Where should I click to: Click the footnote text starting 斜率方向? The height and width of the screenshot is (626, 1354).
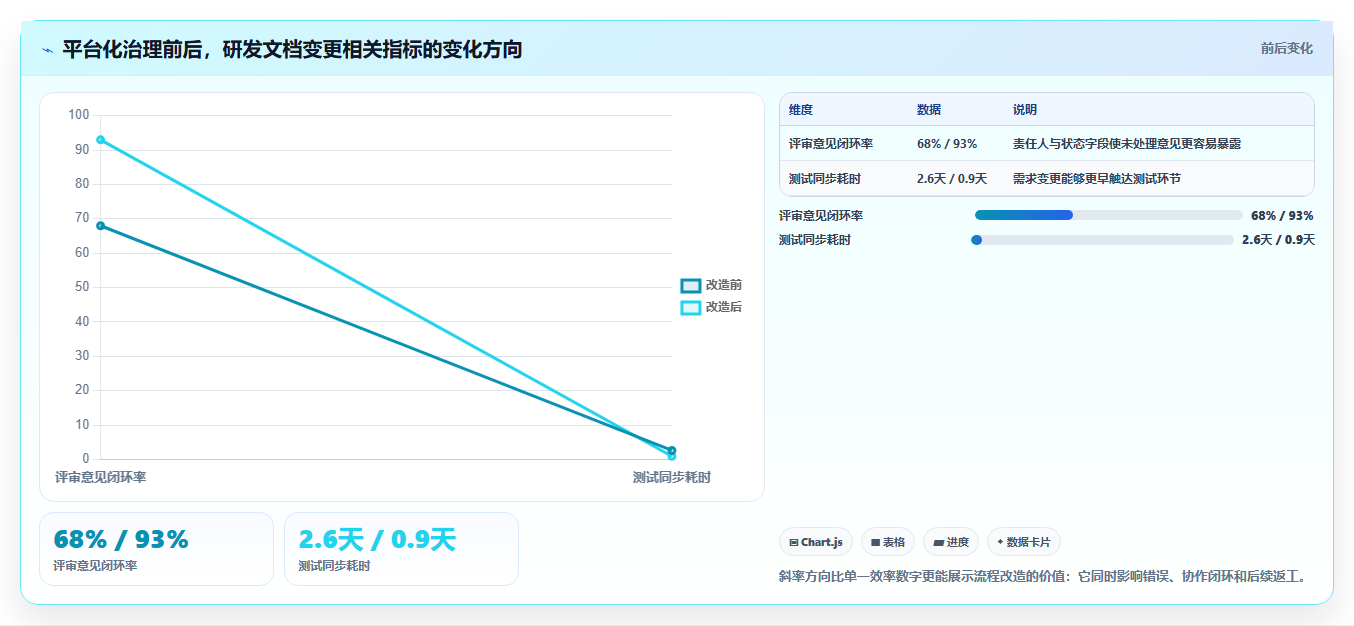pos(1042,577)
